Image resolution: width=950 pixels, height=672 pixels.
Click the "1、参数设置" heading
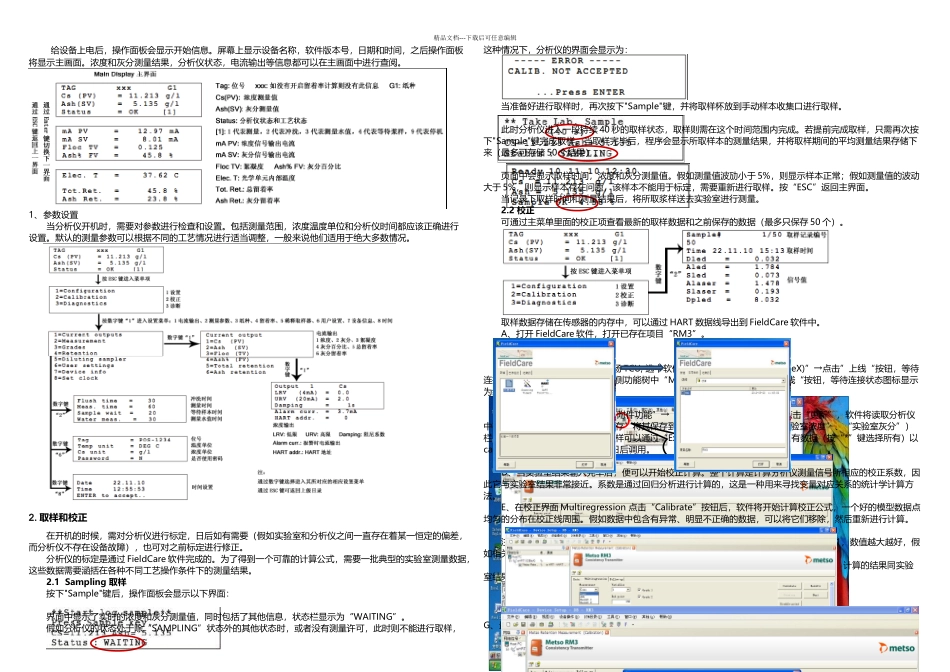click(53, 215)
